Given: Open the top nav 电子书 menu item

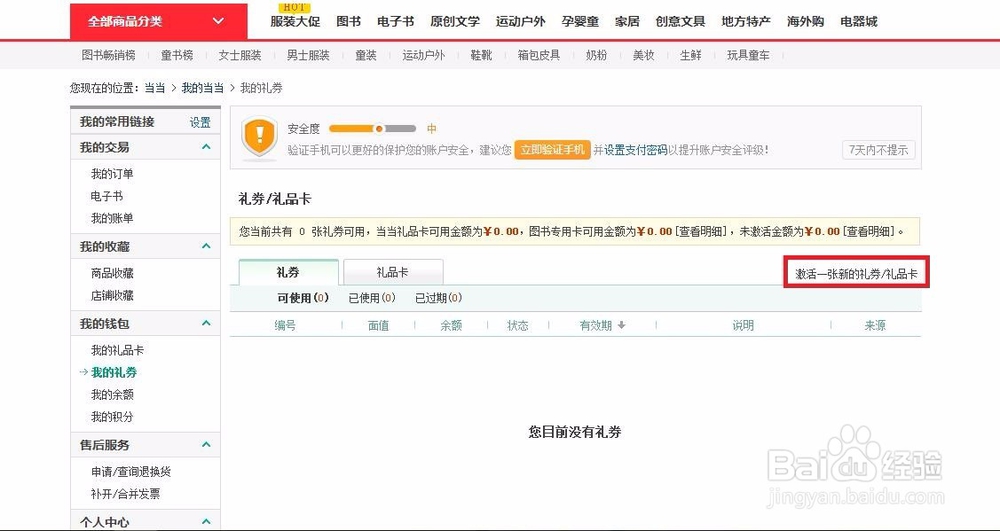Looking at the screenshot, I should (x=395, y=22).
